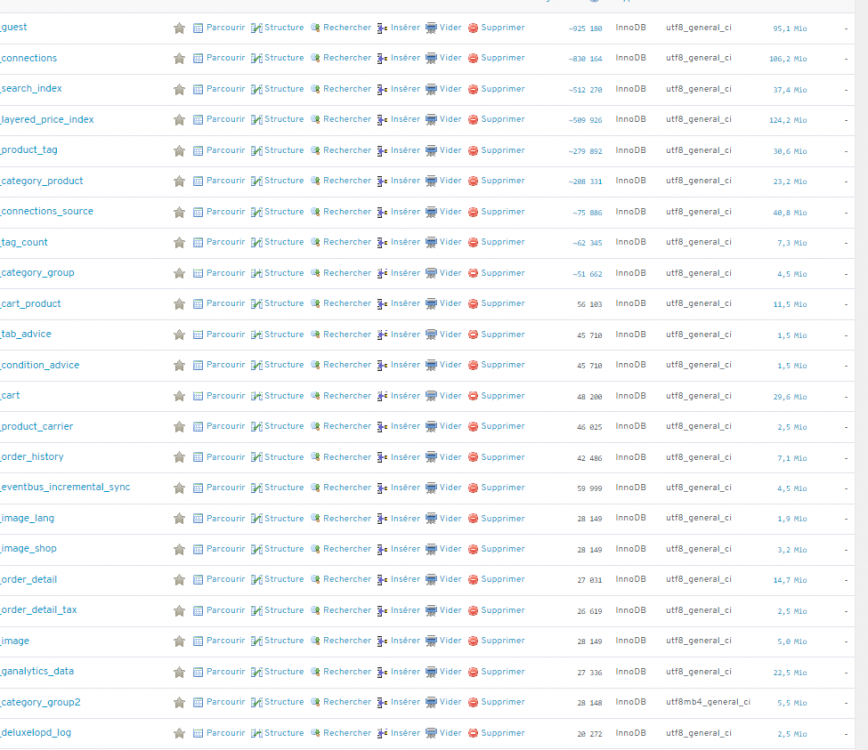Click the Rechercher icon in connections_source row
This screenshot has height=750, width=868.
pyautogui.click(x=315, y=212)
